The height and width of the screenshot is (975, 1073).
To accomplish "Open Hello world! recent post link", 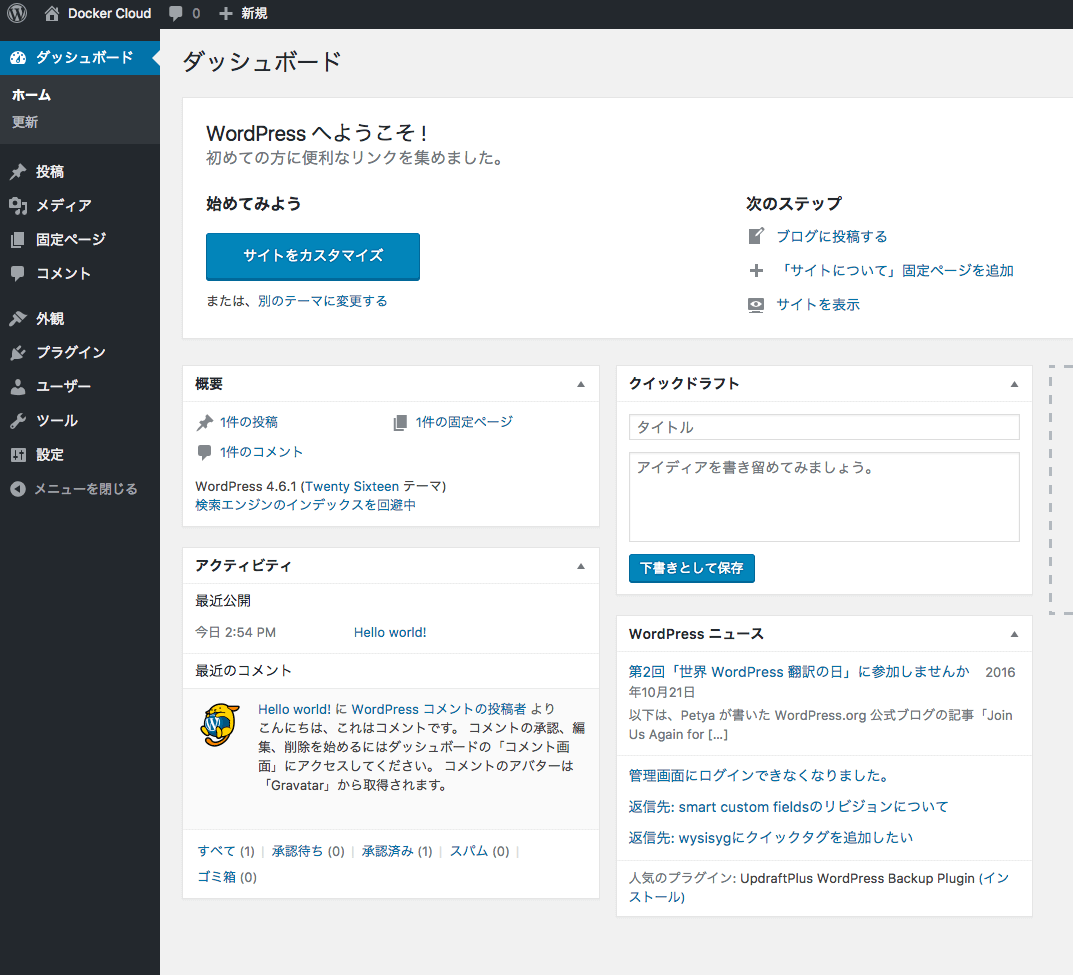I will click(390, 633).
